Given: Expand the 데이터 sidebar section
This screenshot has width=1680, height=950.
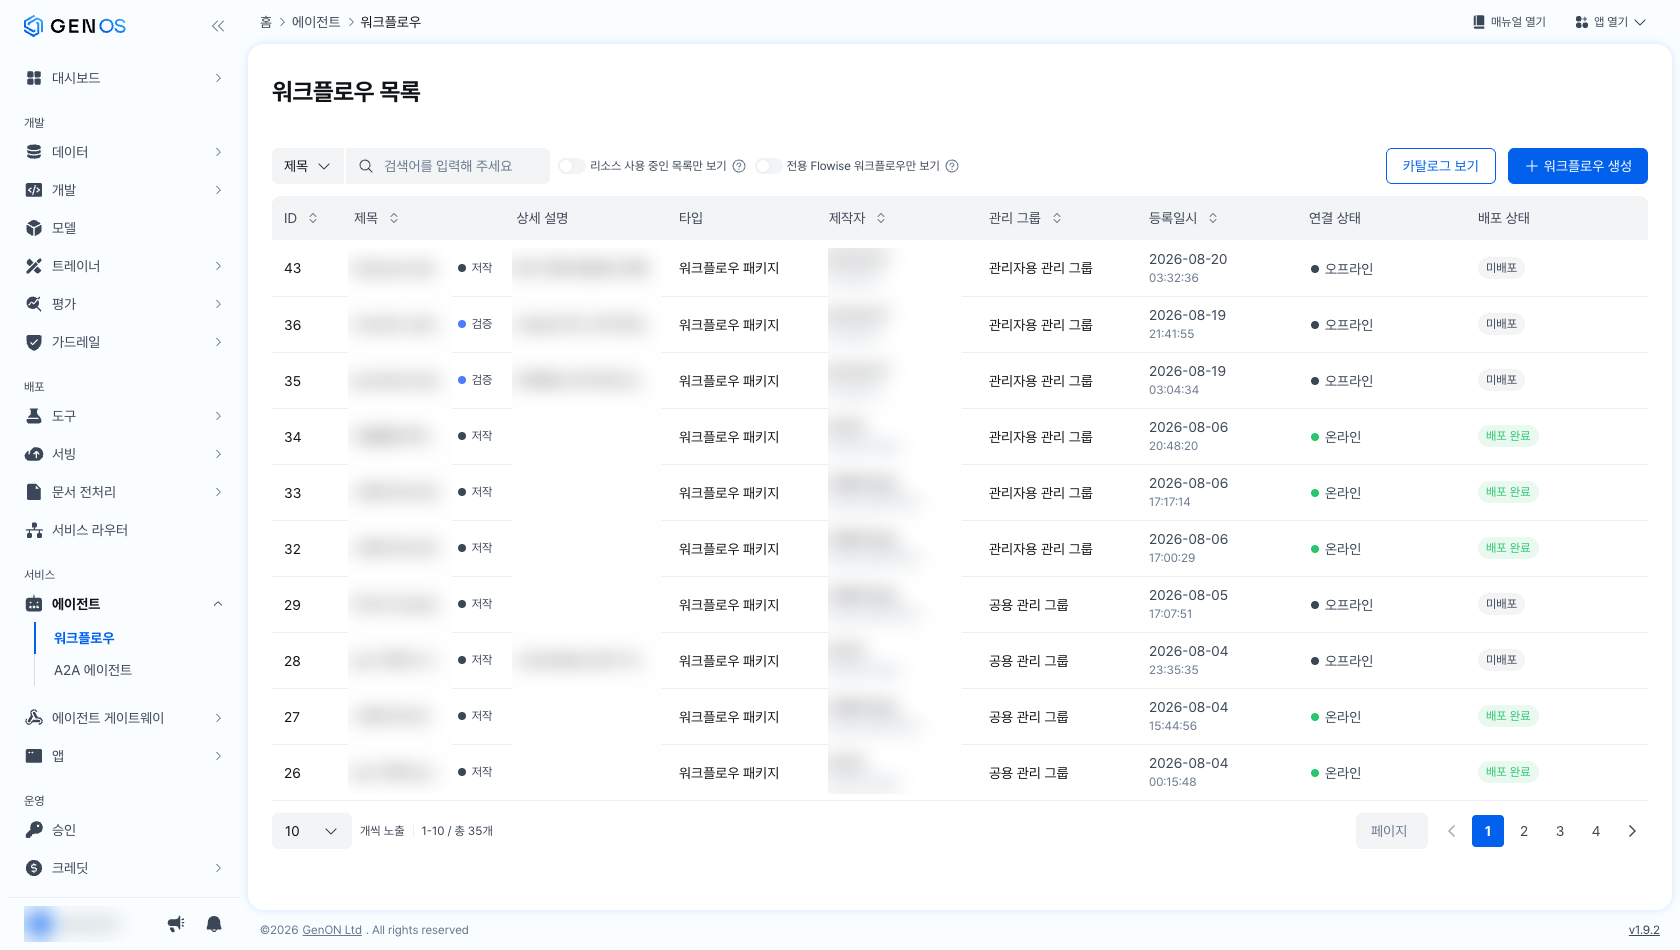Looking at the screenshot, I should click(218, 152).
